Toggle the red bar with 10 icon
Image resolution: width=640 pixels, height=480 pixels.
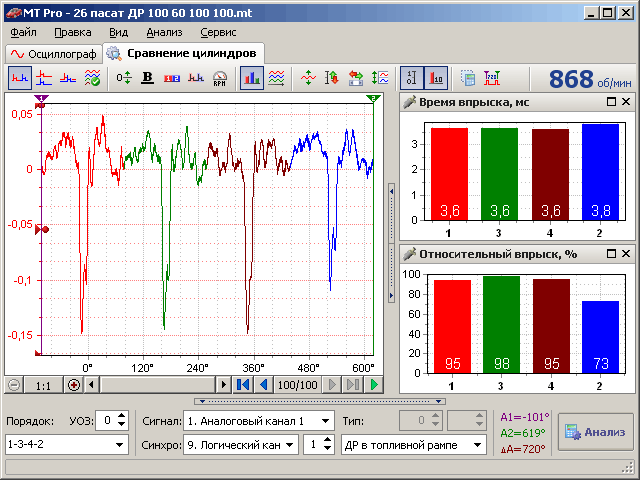(x=436, y=78)
